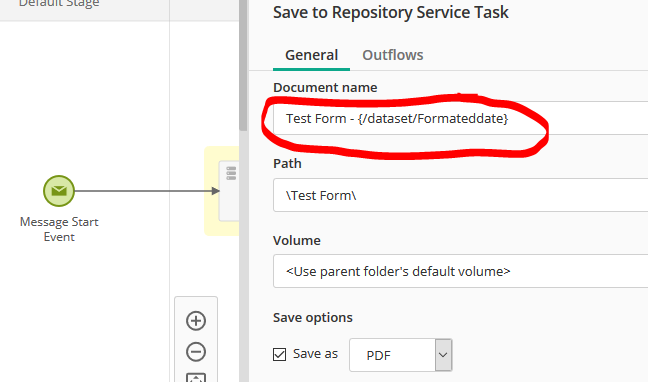Select the Message Start Event envelope icon
Screen dimensions: 648x382
[x=59, y=191]
